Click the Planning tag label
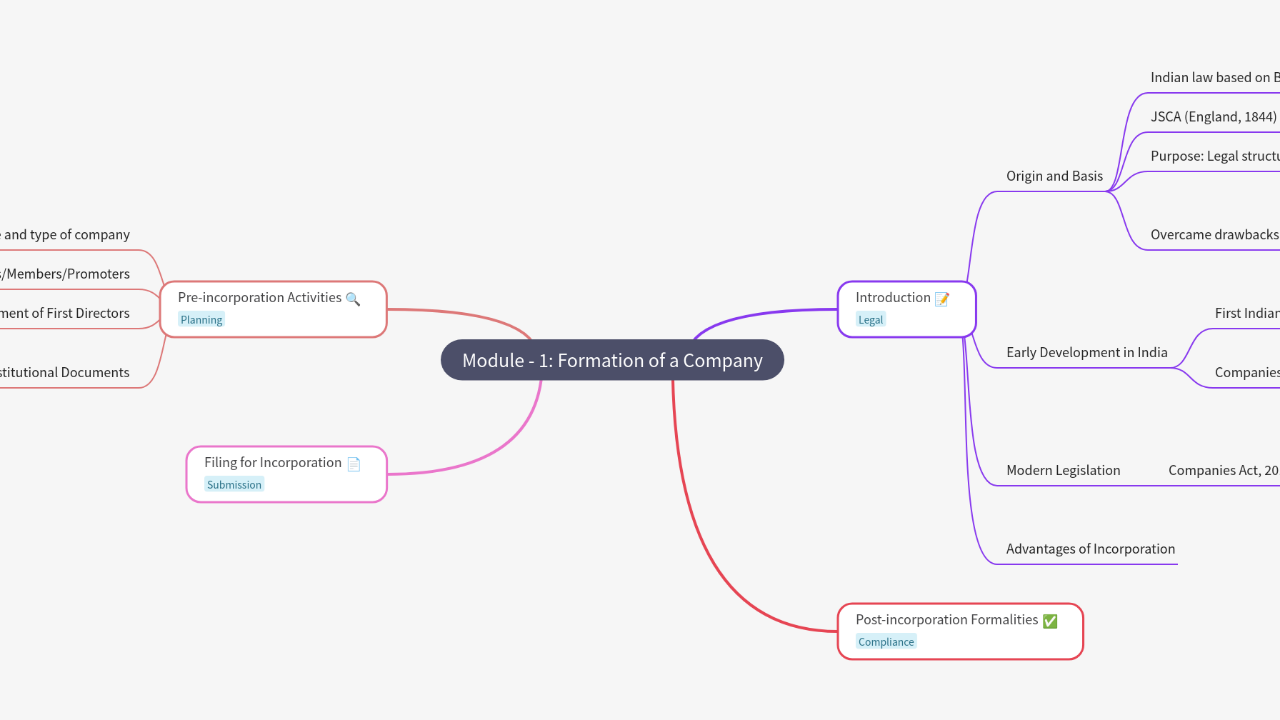This screenshot has width=1280, height=720. pos(201,320)
